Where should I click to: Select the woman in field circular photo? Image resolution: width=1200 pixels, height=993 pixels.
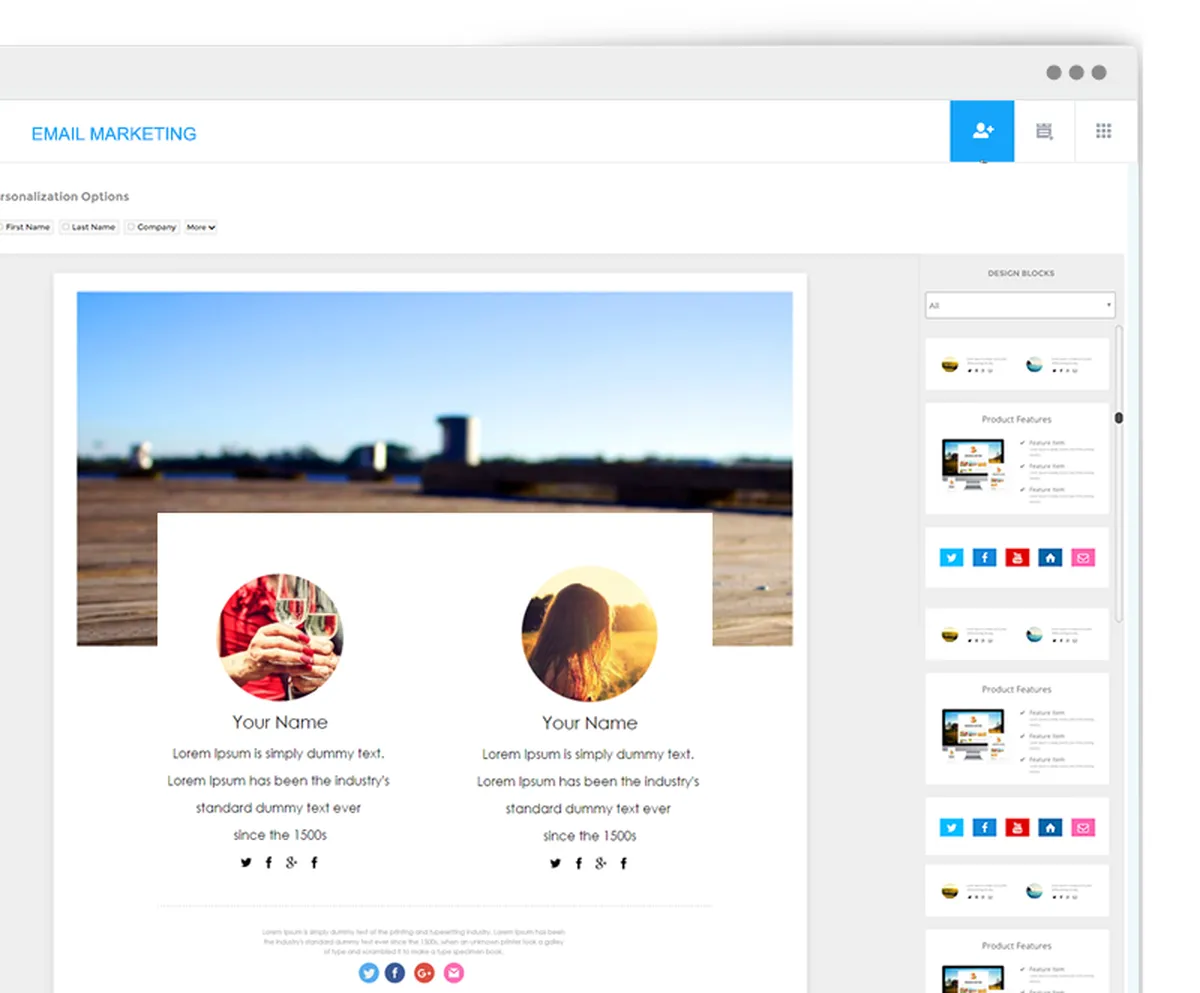click(x=589, y=634)
